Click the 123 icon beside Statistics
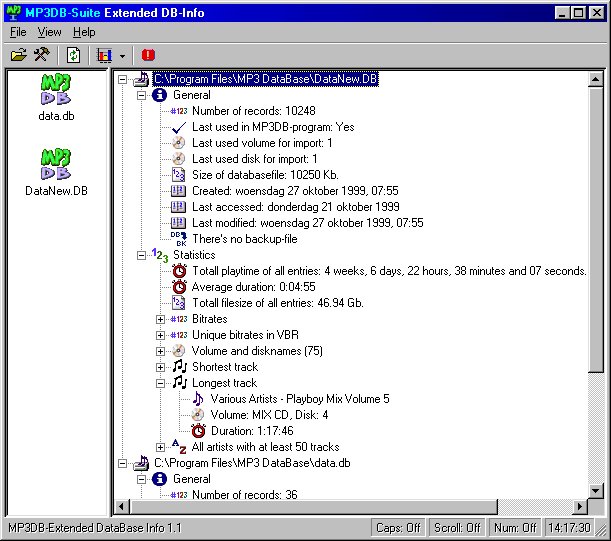Screen dimensions: 611x541 coord(160,255)
